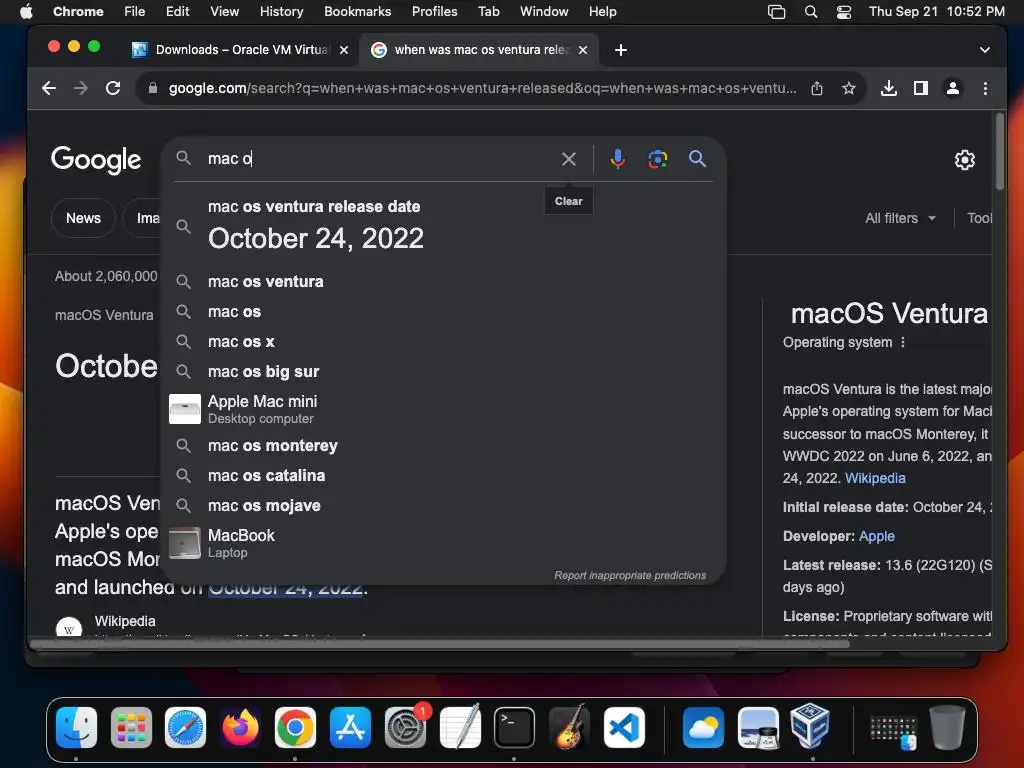
Task: Close the Oracle VM Downloads tab
Action: pyautogui.click(x=344, y=50)
